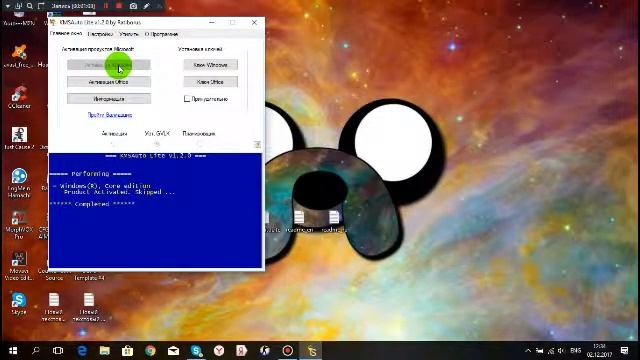Open the Action Center notifications
Screen dimensions: 640x360
point(624,351)
